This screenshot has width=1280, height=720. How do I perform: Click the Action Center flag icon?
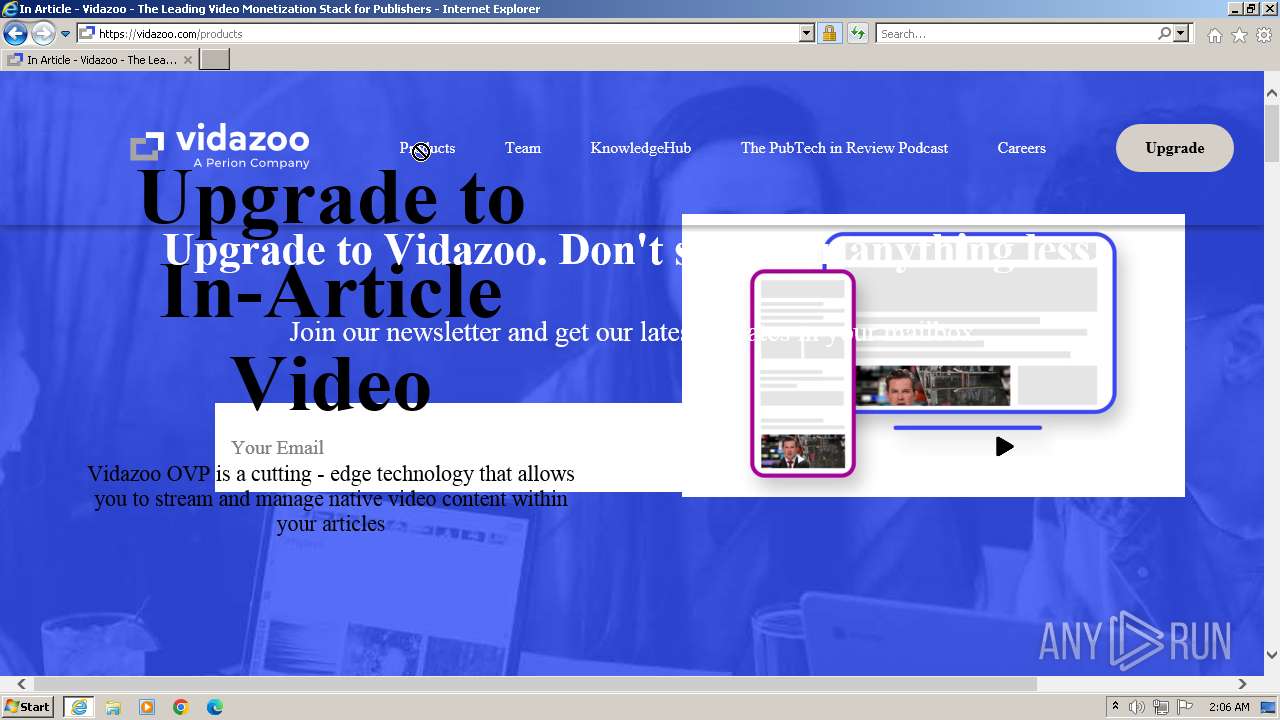1185,707
